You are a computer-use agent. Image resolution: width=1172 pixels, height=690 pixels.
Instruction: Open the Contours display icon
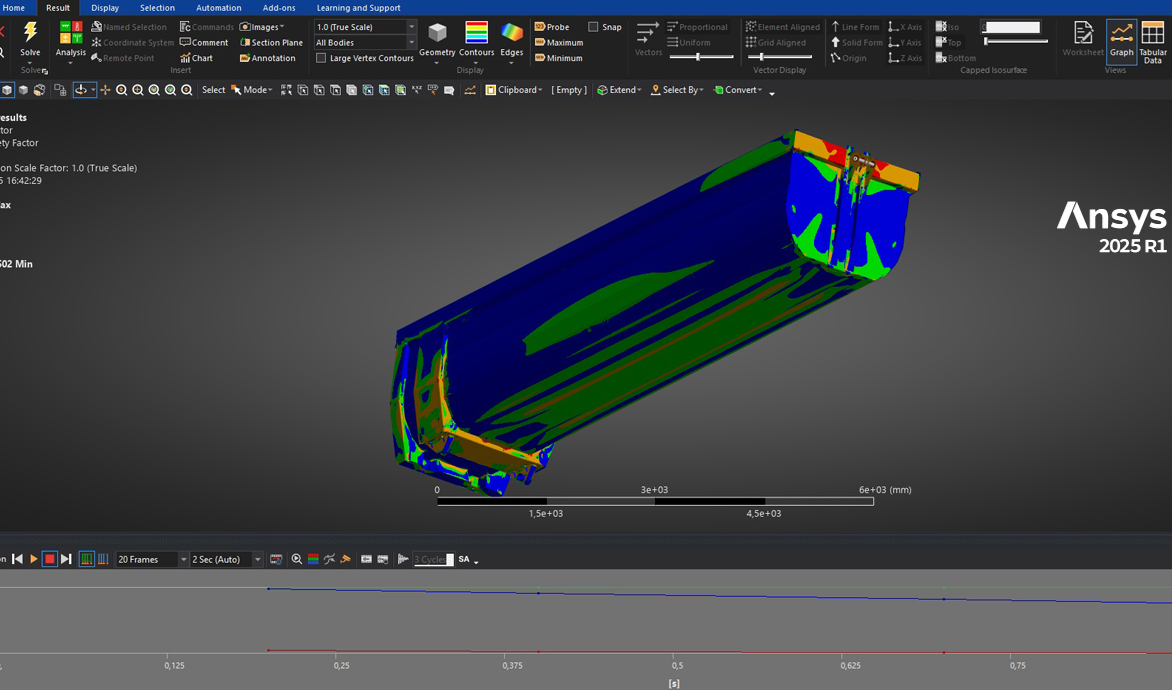[476, 33]
